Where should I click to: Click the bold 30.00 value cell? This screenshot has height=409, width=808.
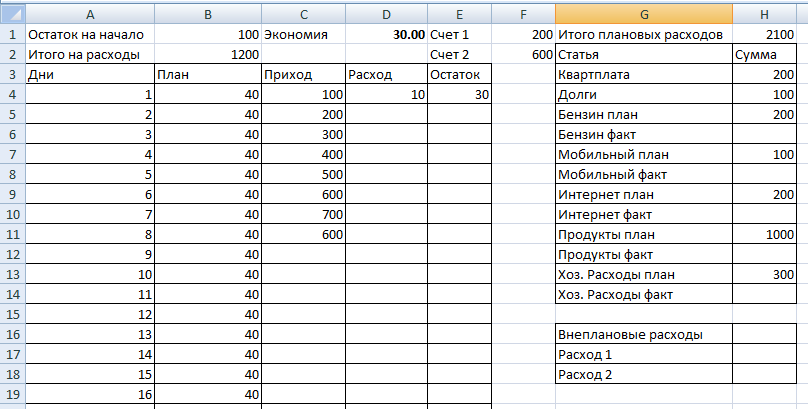[x=386, y=34]
